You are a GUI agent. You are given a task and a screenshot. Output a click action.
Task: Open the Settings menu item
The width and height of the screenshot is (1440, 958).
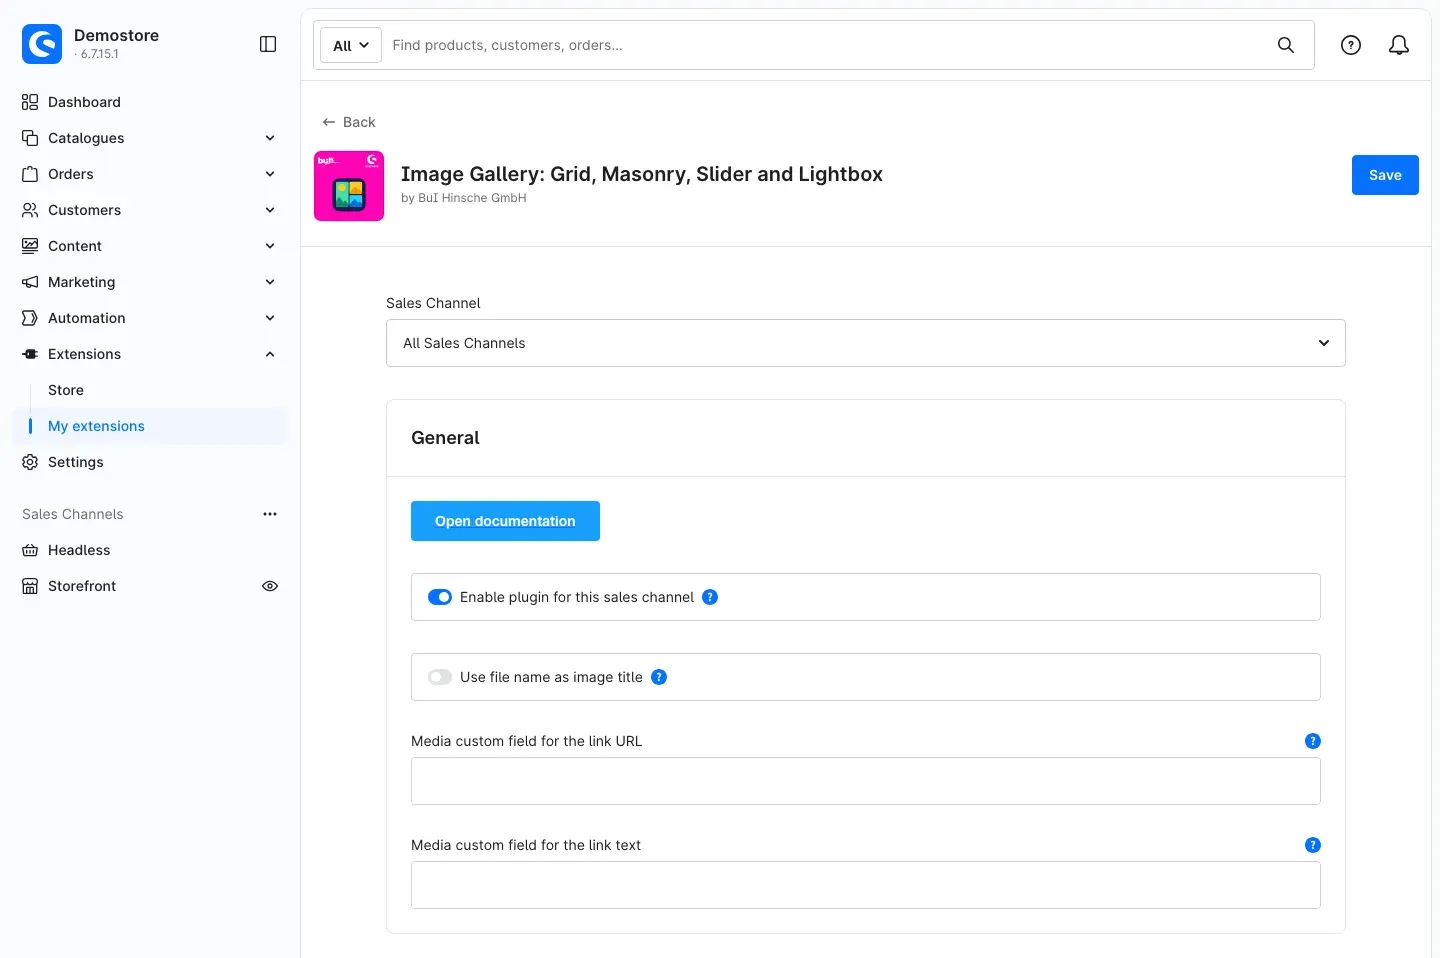(x=76, y=462)
